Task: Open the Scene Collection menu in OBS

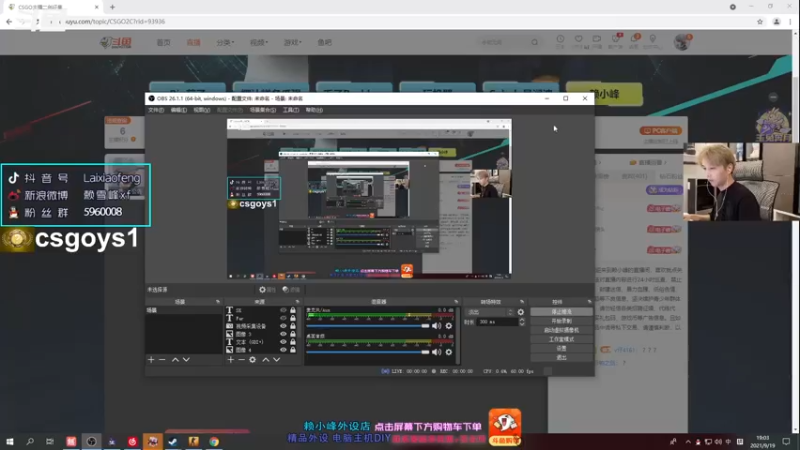Action: pyautogui.click(x=263, y=110)
